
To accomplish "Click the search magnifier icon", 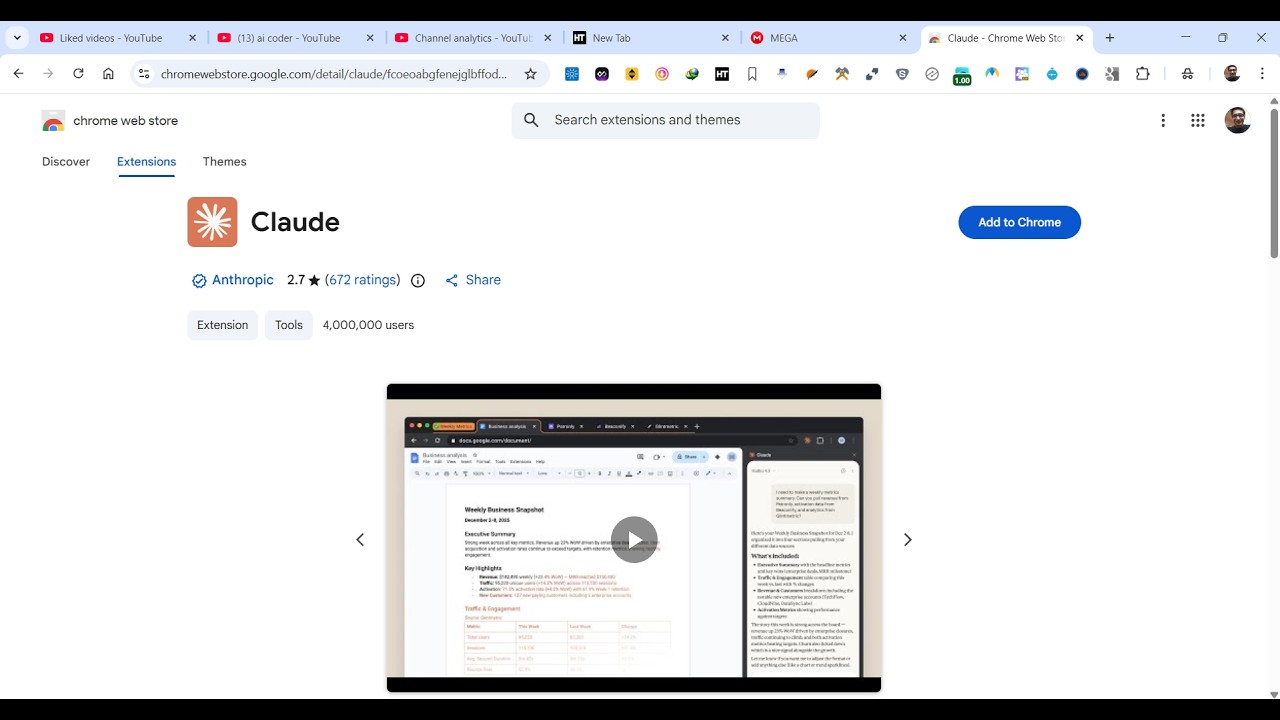I will [x=532, y=120].
